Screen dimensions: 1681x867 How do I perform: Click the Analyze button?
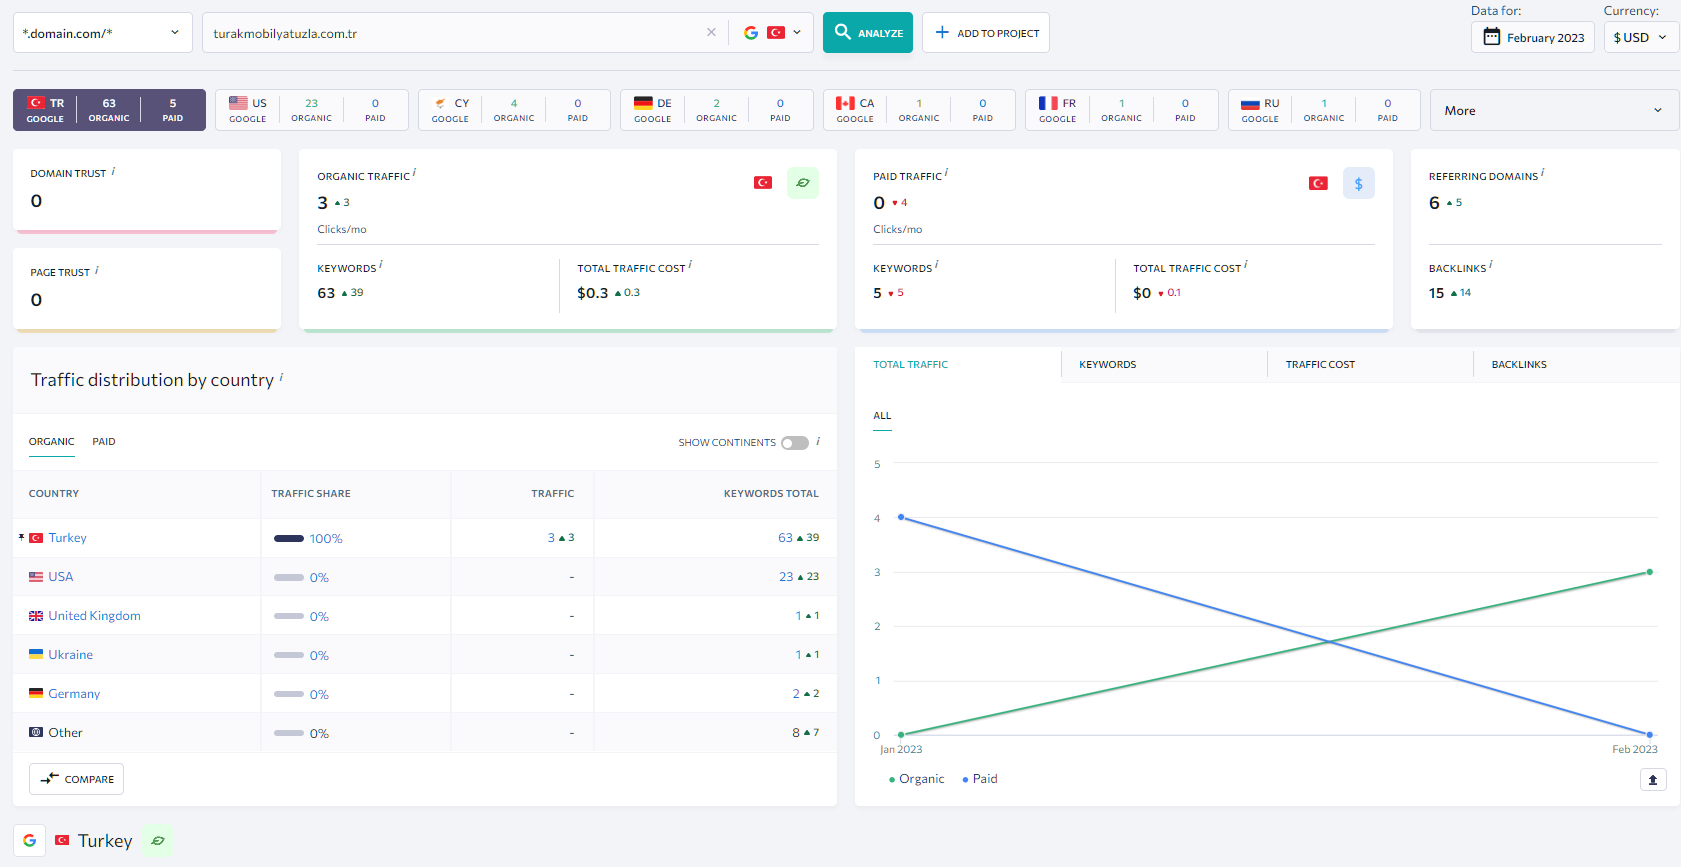point(868,33)
